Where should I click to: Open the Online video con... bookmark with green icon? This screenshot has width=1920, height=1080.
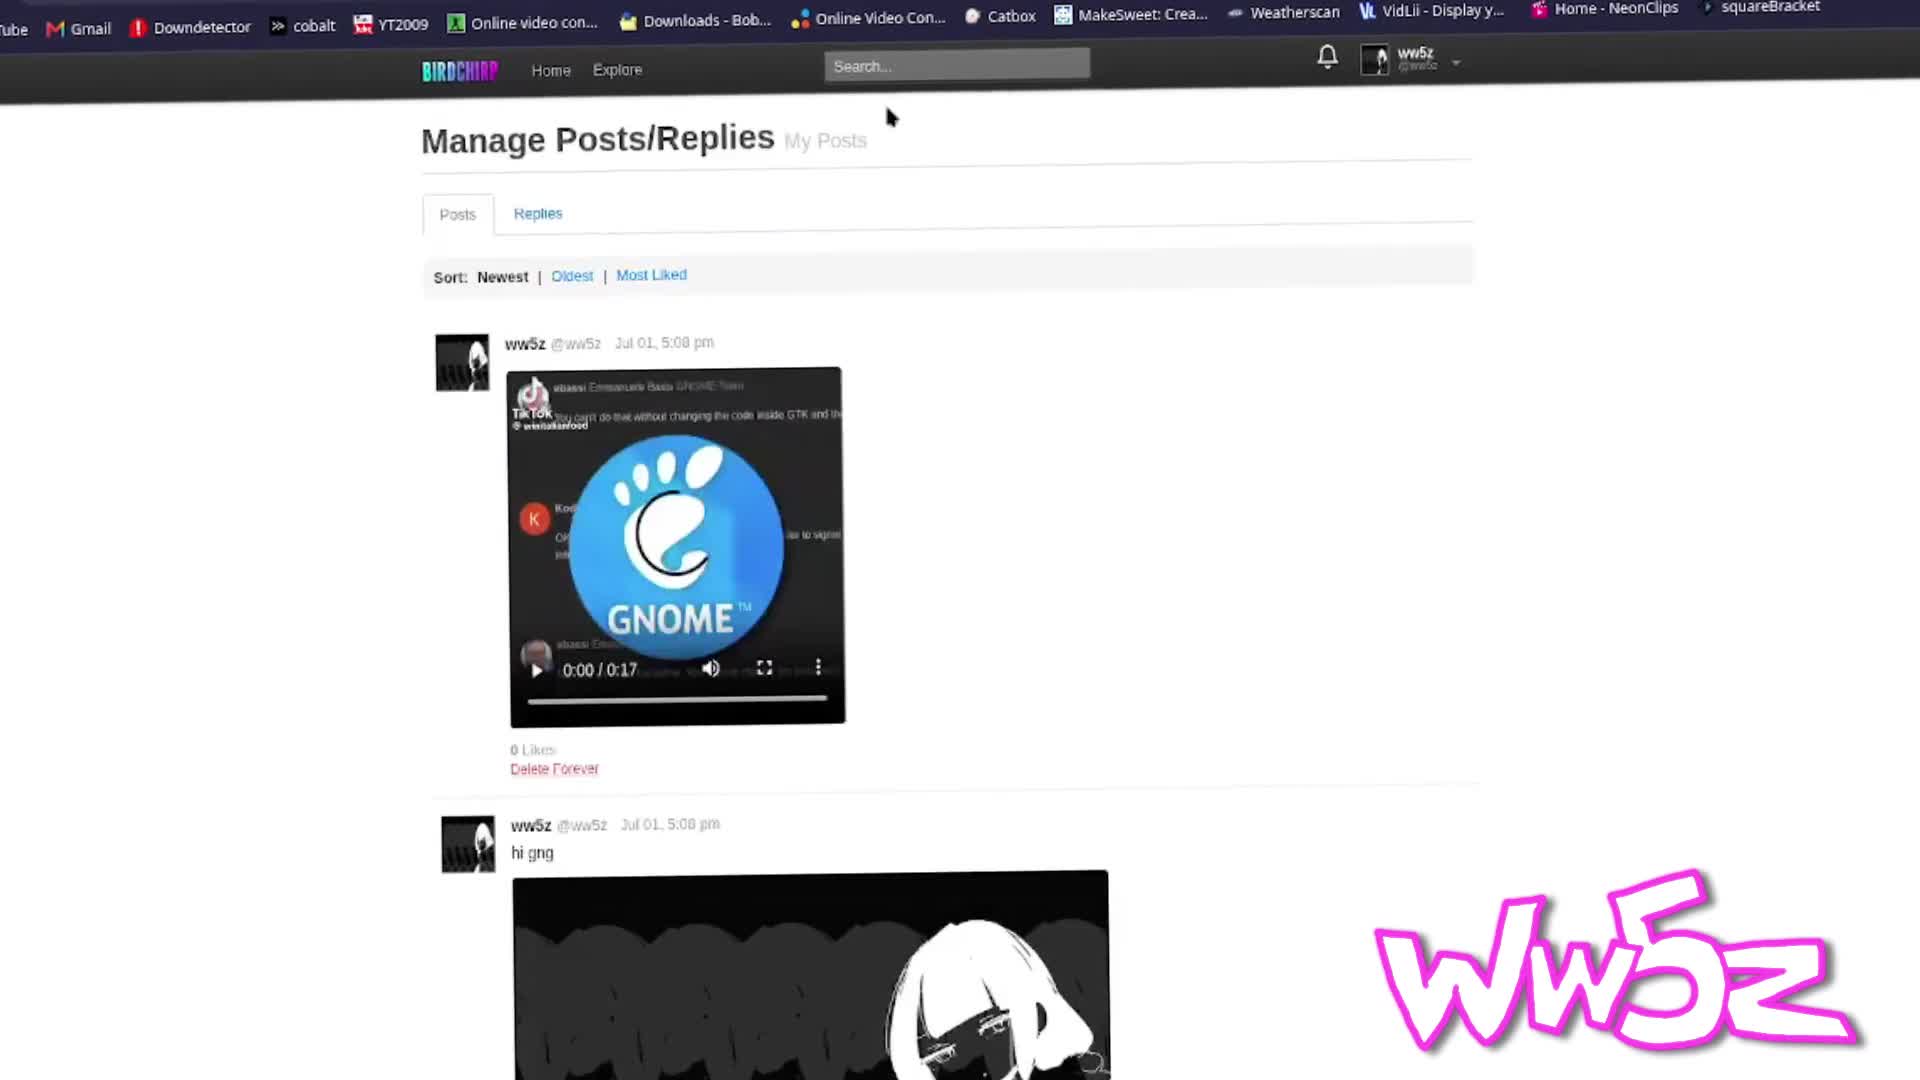[522, 22]
